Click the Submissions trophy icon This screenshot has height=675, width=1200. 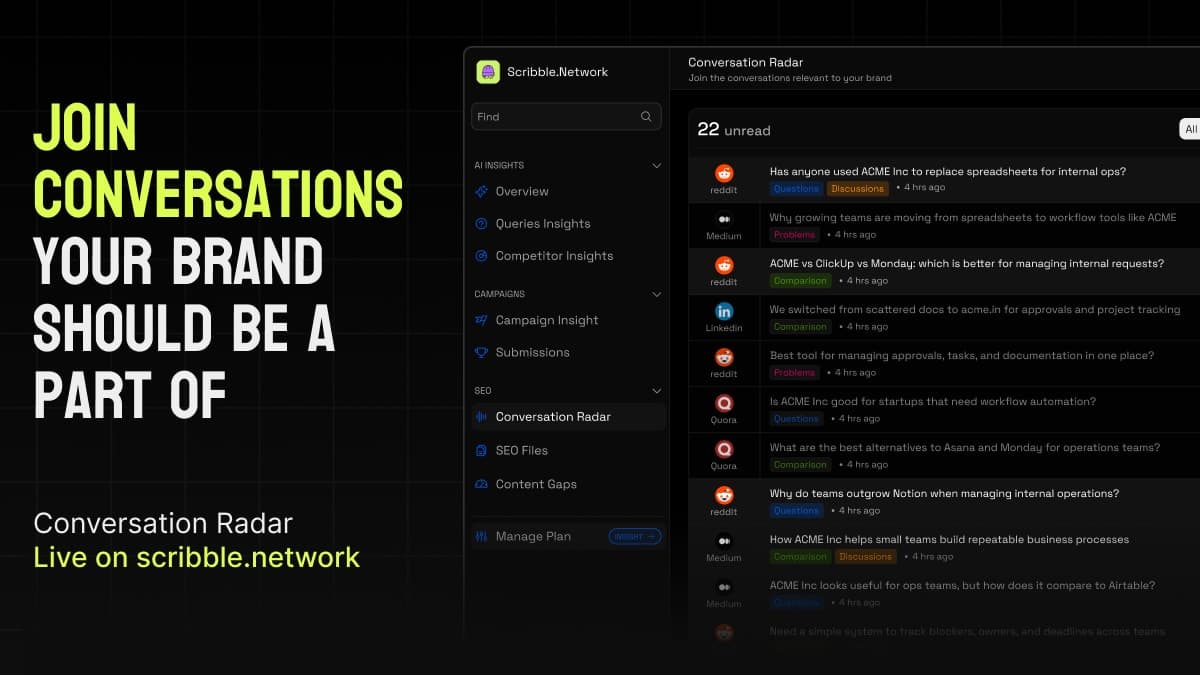click(482, 352)
